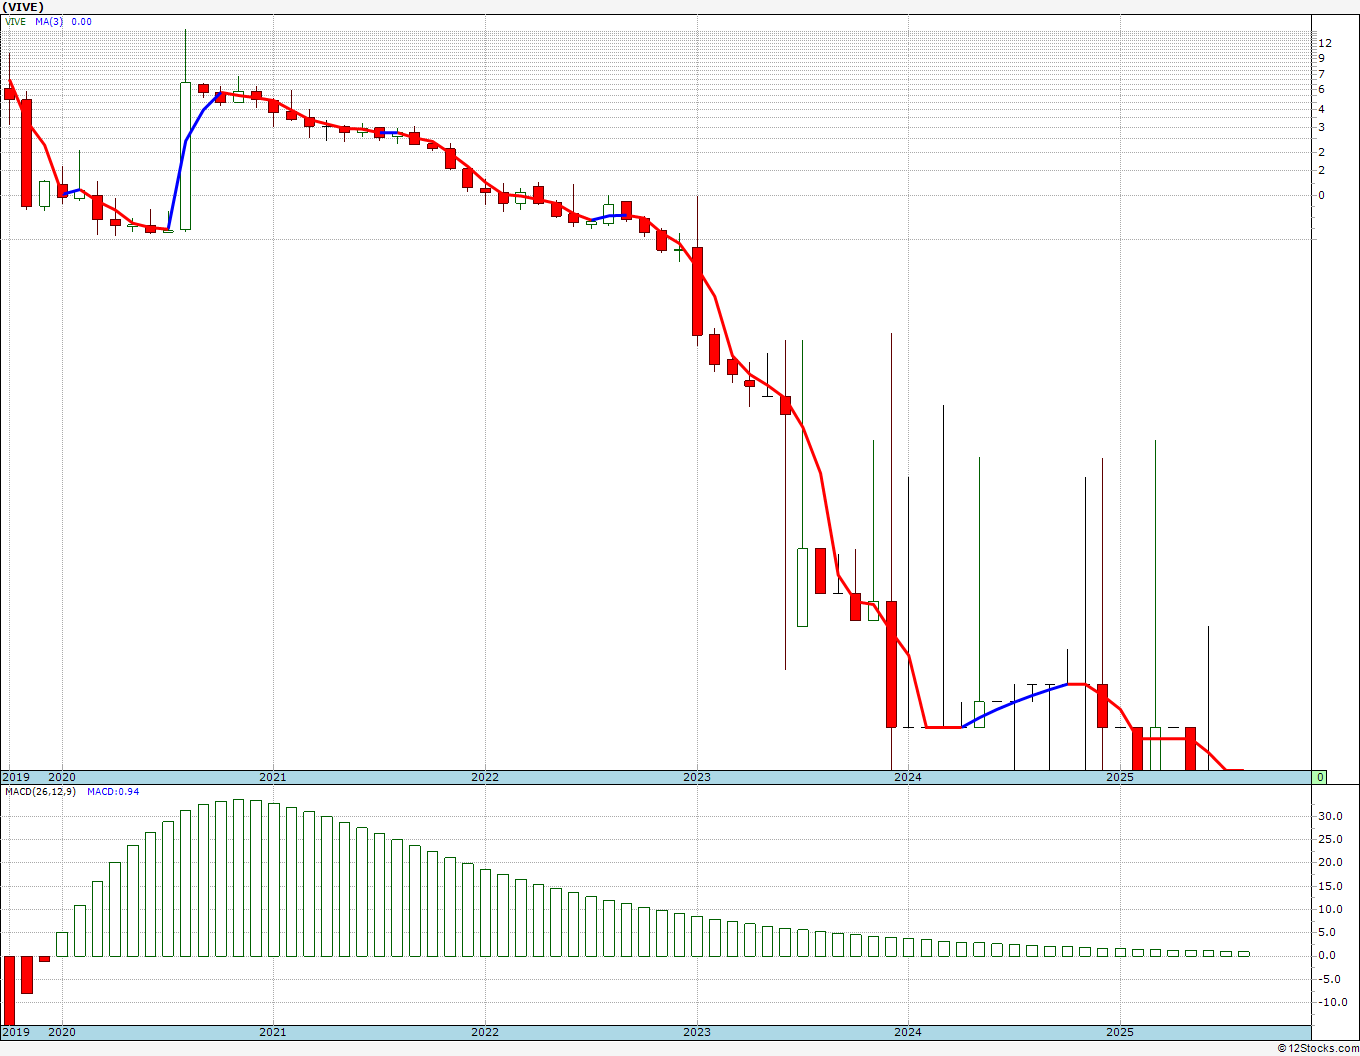The width and height of the screenshot is (1360, 1056).
Task: Click the MA(3) indicator label
Action: click(49, 21)
